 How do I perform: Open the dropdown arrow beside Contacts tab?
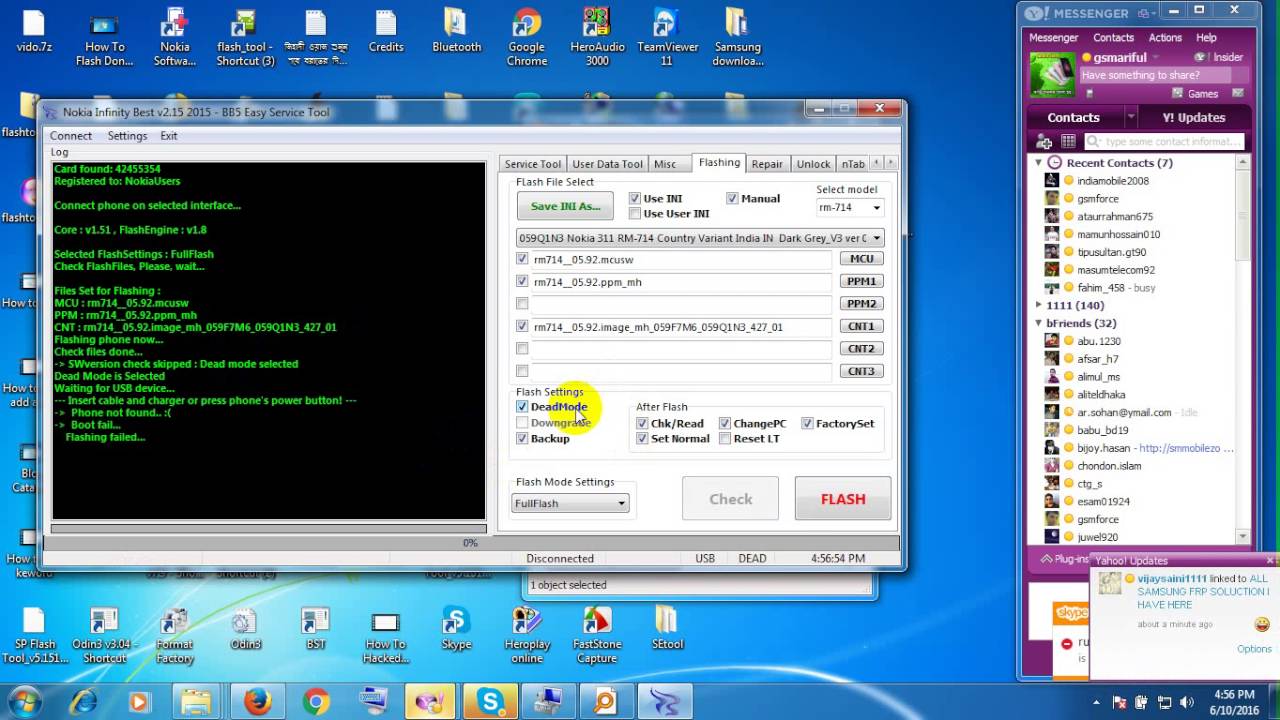pyautogui.click(x=1131, y=117)
